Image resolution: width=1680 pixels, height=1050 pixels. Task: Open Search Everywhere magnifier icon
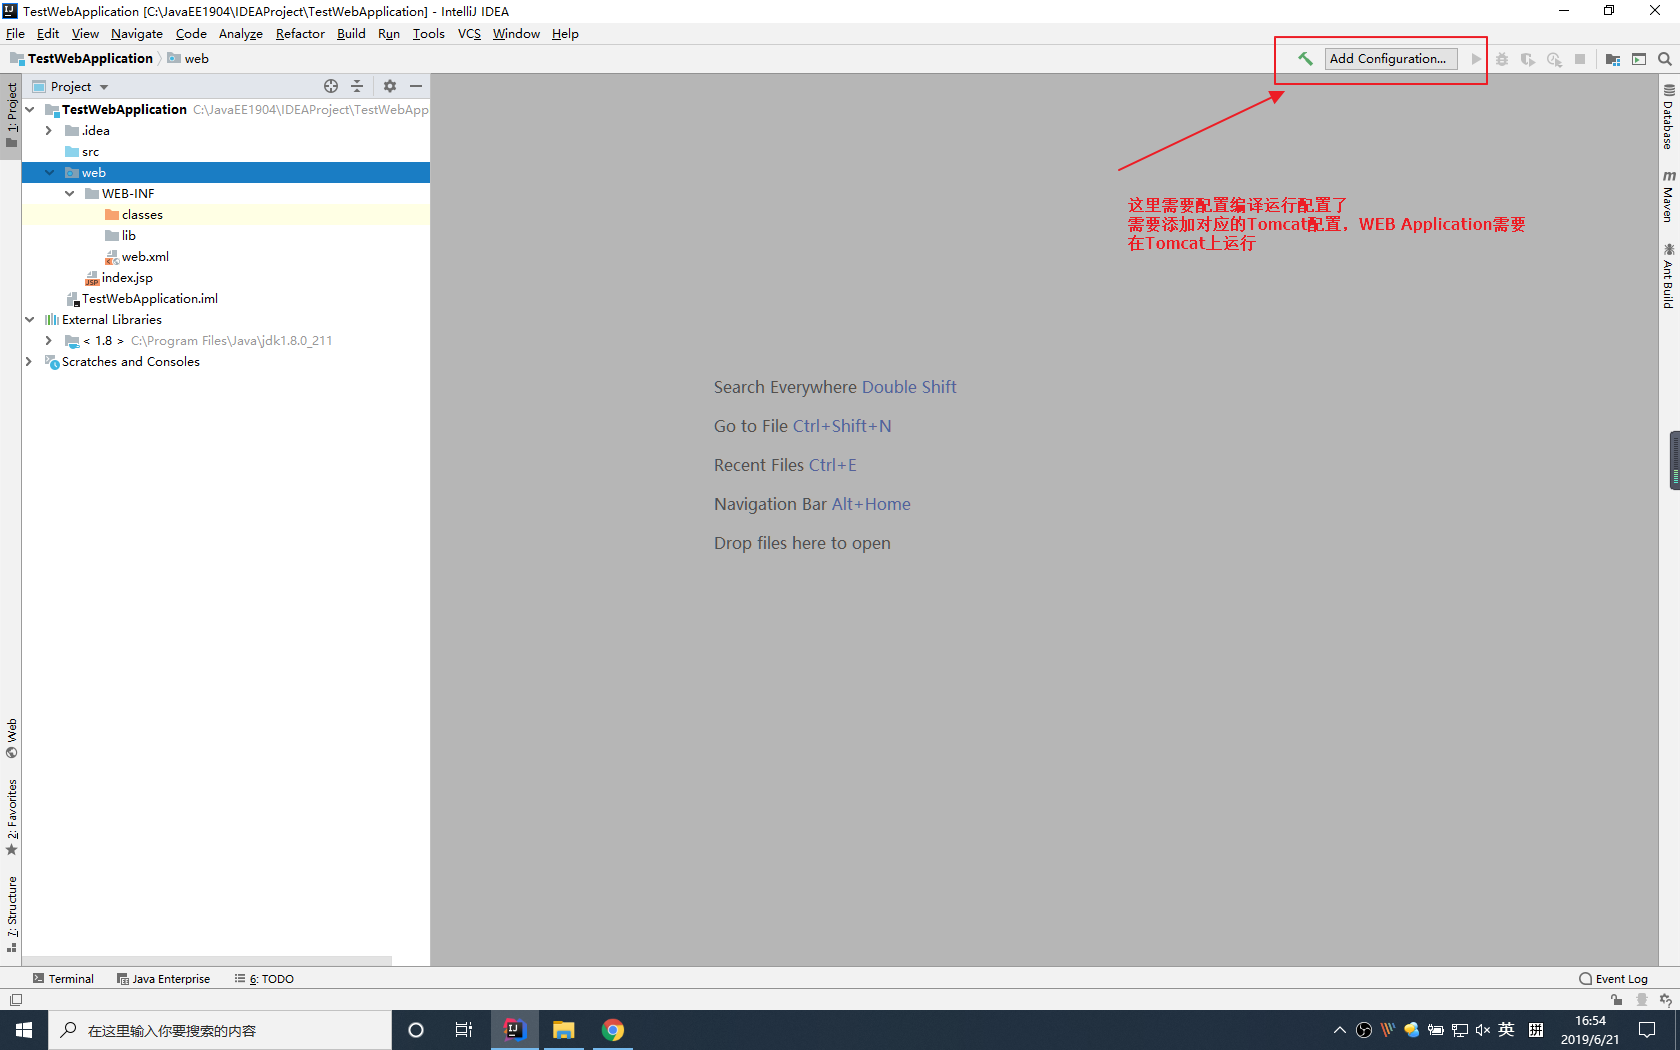(x=1665, y=59)
